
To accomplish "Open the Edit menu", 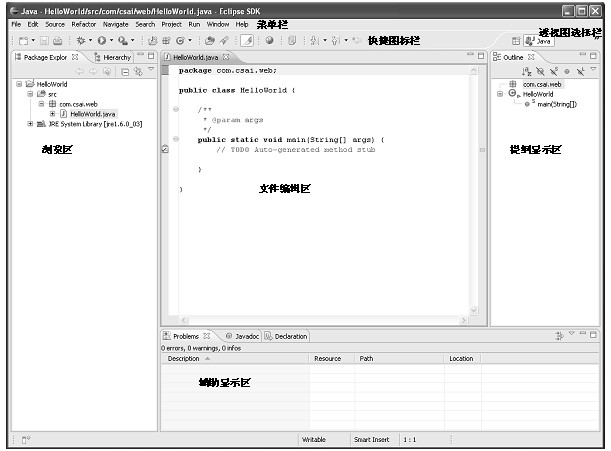I will coord(33,24).
